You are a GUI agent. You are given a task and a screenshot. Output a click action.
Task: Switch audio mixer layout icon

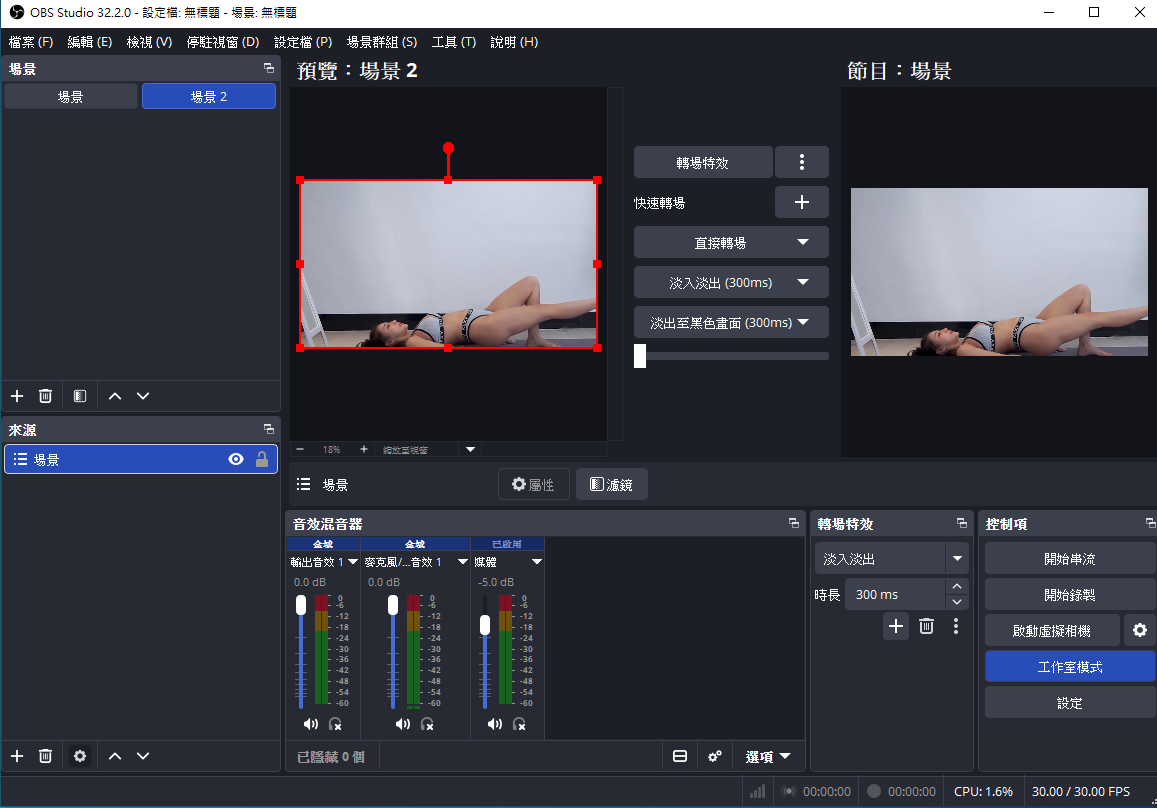tap(680, 756)
